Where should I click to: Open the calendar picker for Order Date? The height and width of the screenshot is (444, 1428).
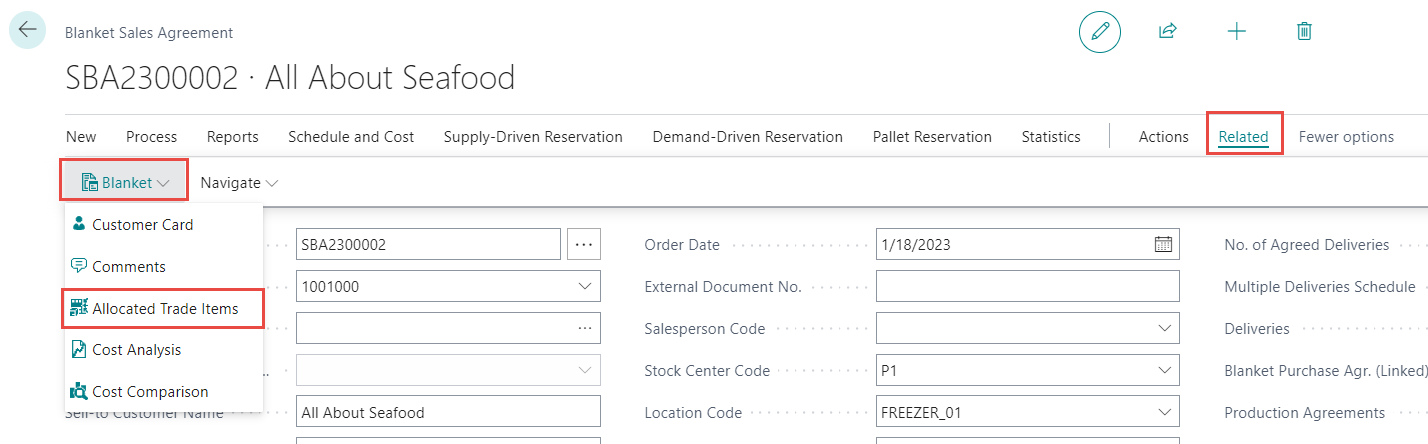tap(1163, 245)
